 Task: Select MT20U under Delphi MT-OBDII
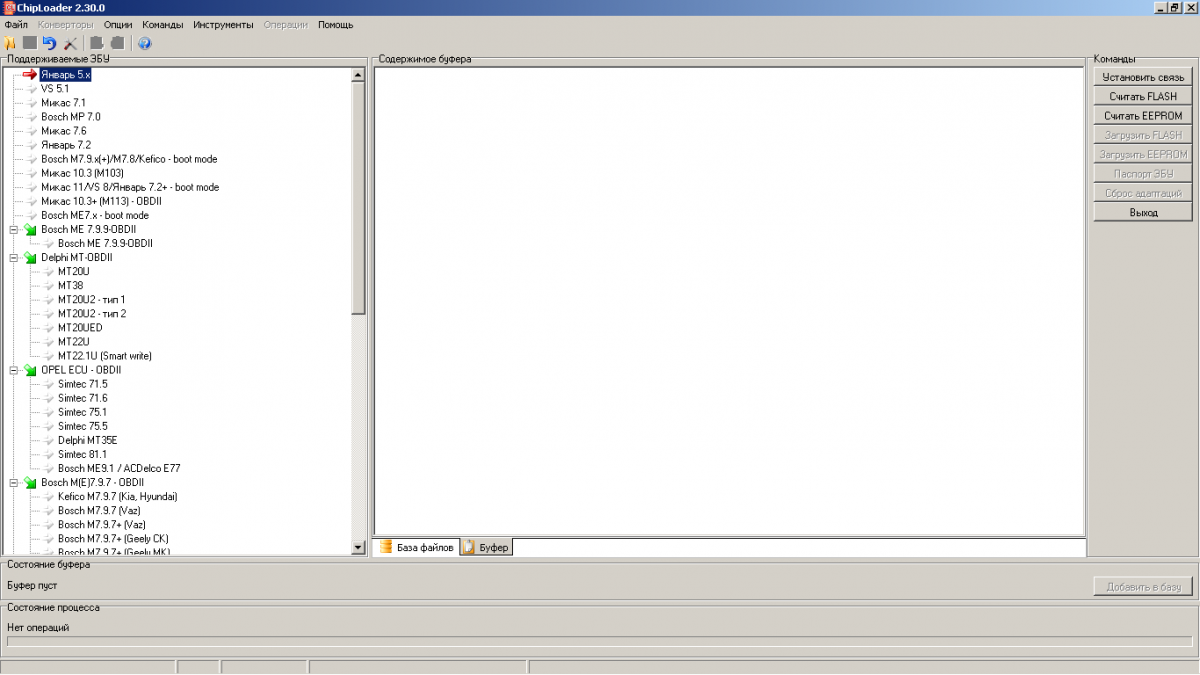73,271
